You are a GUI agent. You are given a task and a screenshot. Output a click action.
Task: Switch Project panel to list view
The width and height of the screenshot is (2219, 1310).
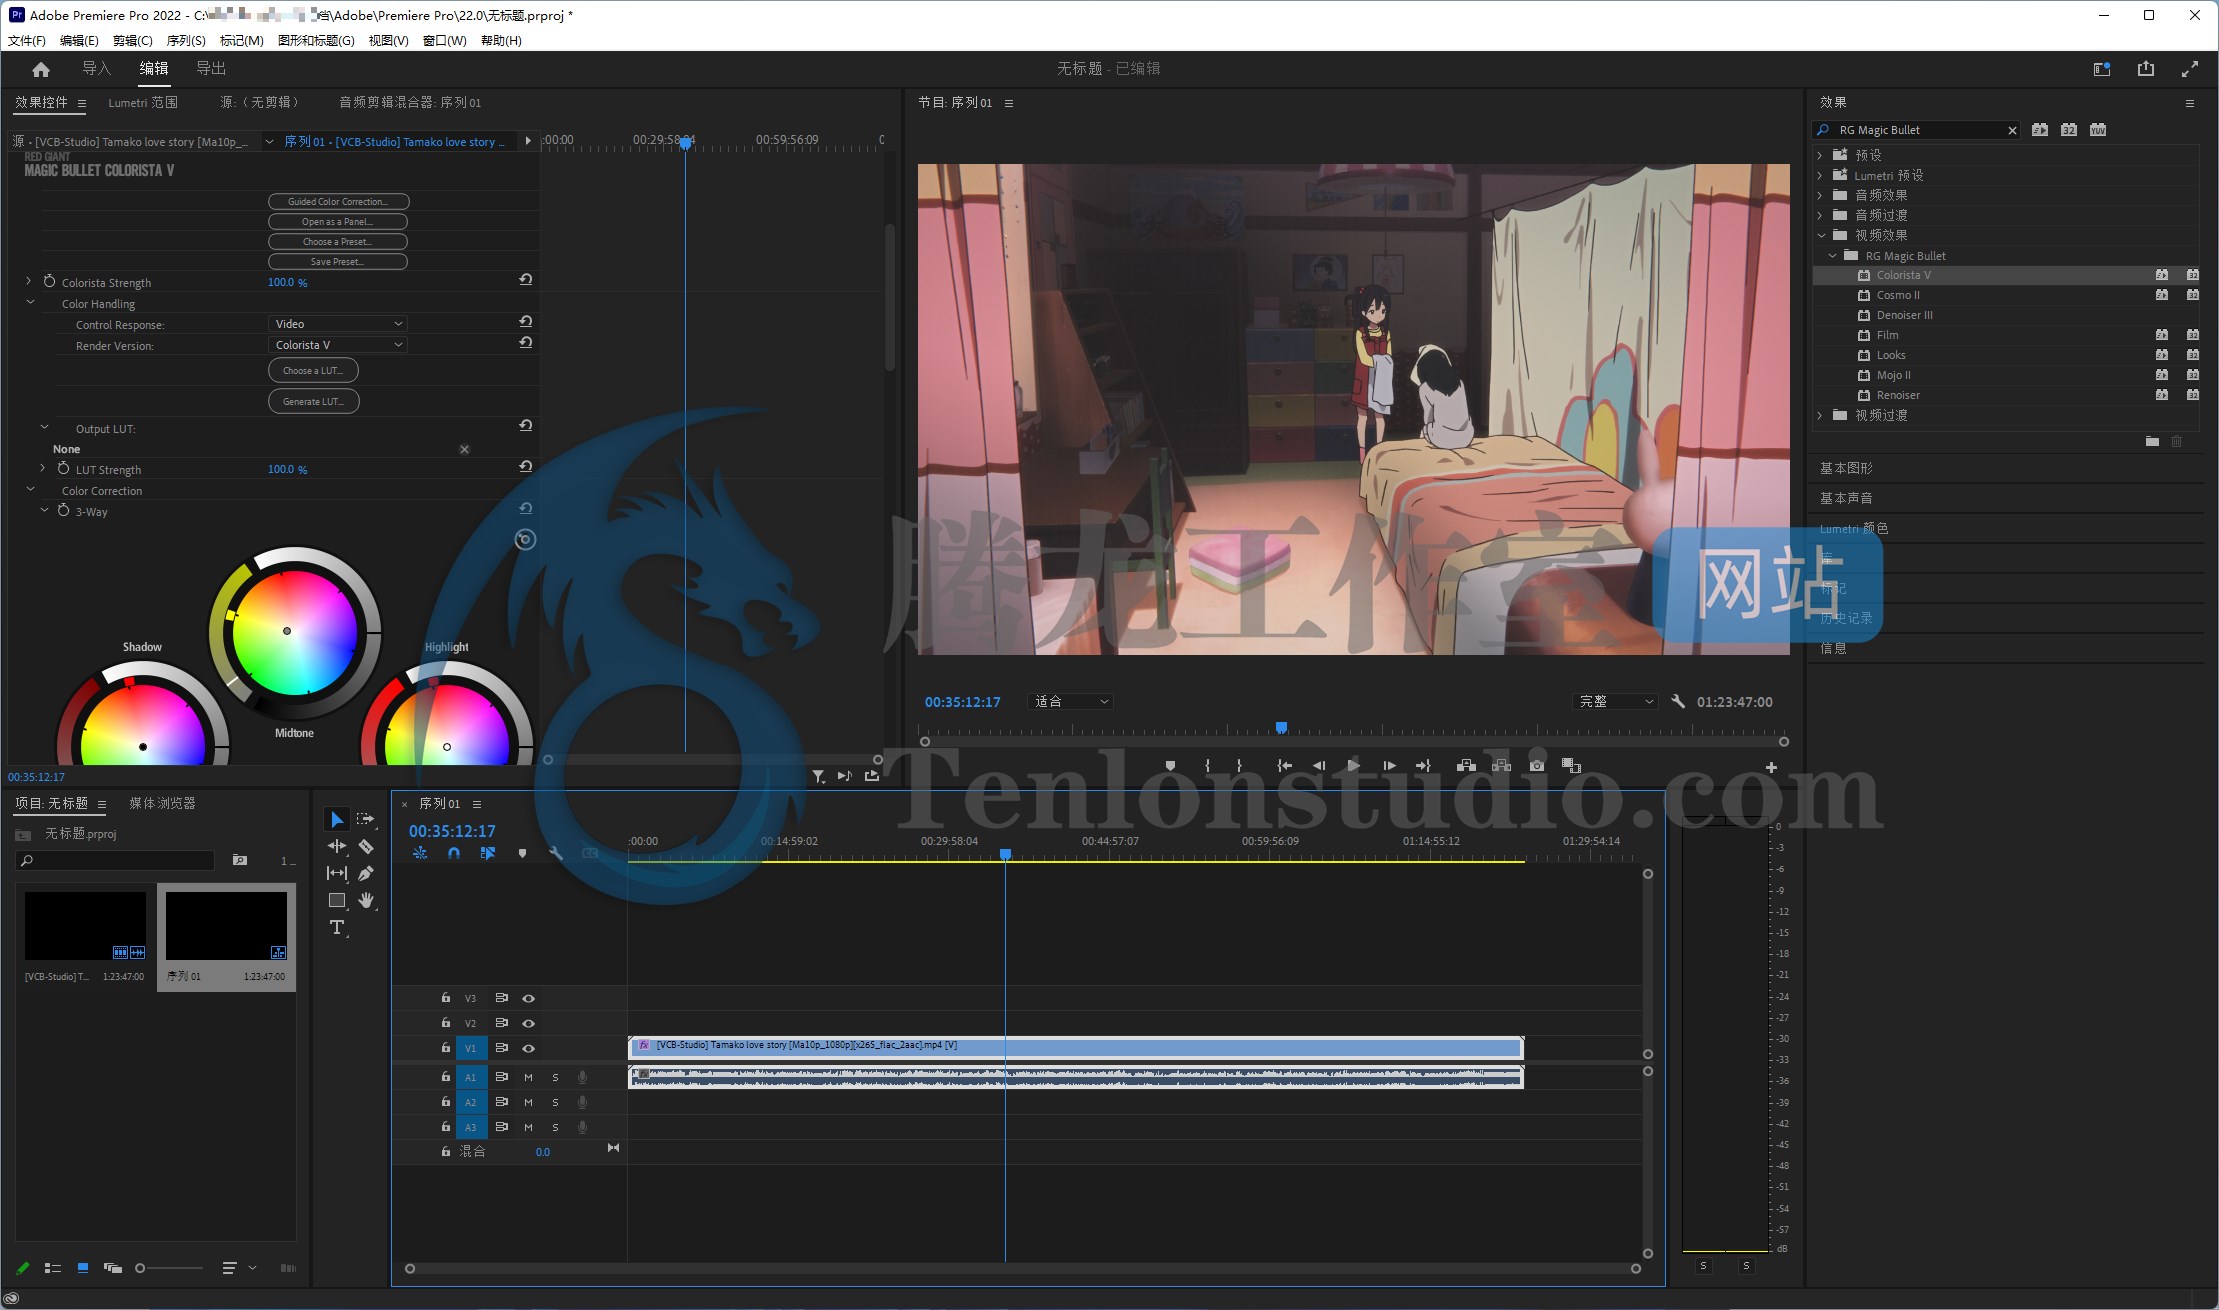[53, 1268]
